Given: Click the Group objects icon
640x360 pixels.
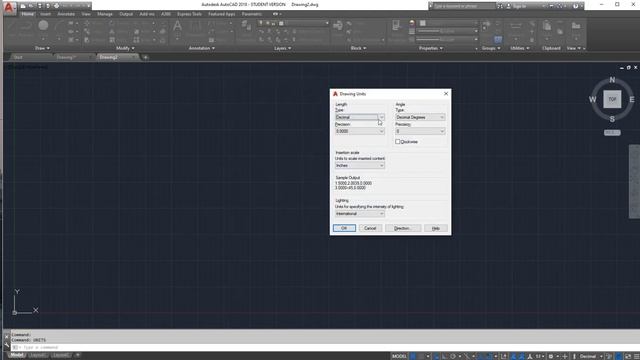Looking at the screenshot, I should pyautogui.click(x=486, y=26).
